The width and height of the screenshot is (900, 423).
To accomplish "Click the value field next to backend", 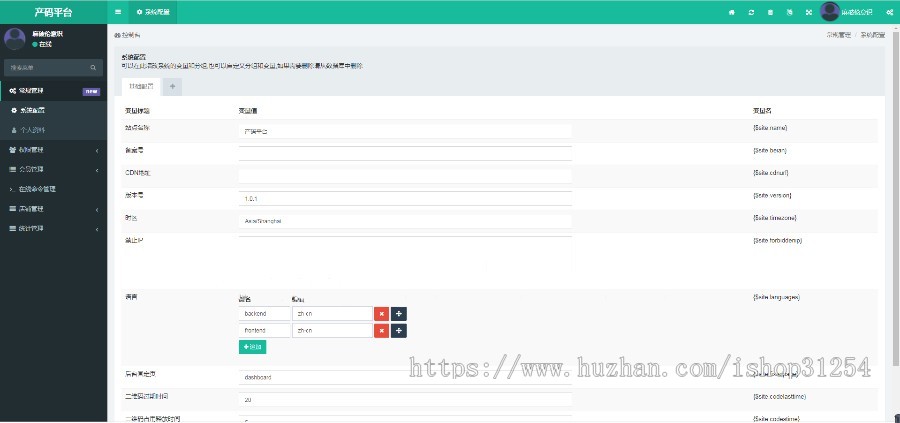I will pyautogui.click(x=332, y=314).
